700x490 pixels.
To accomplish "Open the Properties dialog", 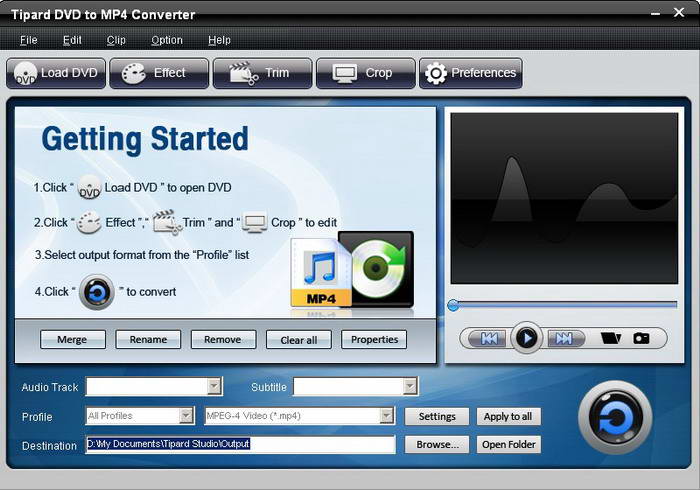I will [x=374, y=340].
